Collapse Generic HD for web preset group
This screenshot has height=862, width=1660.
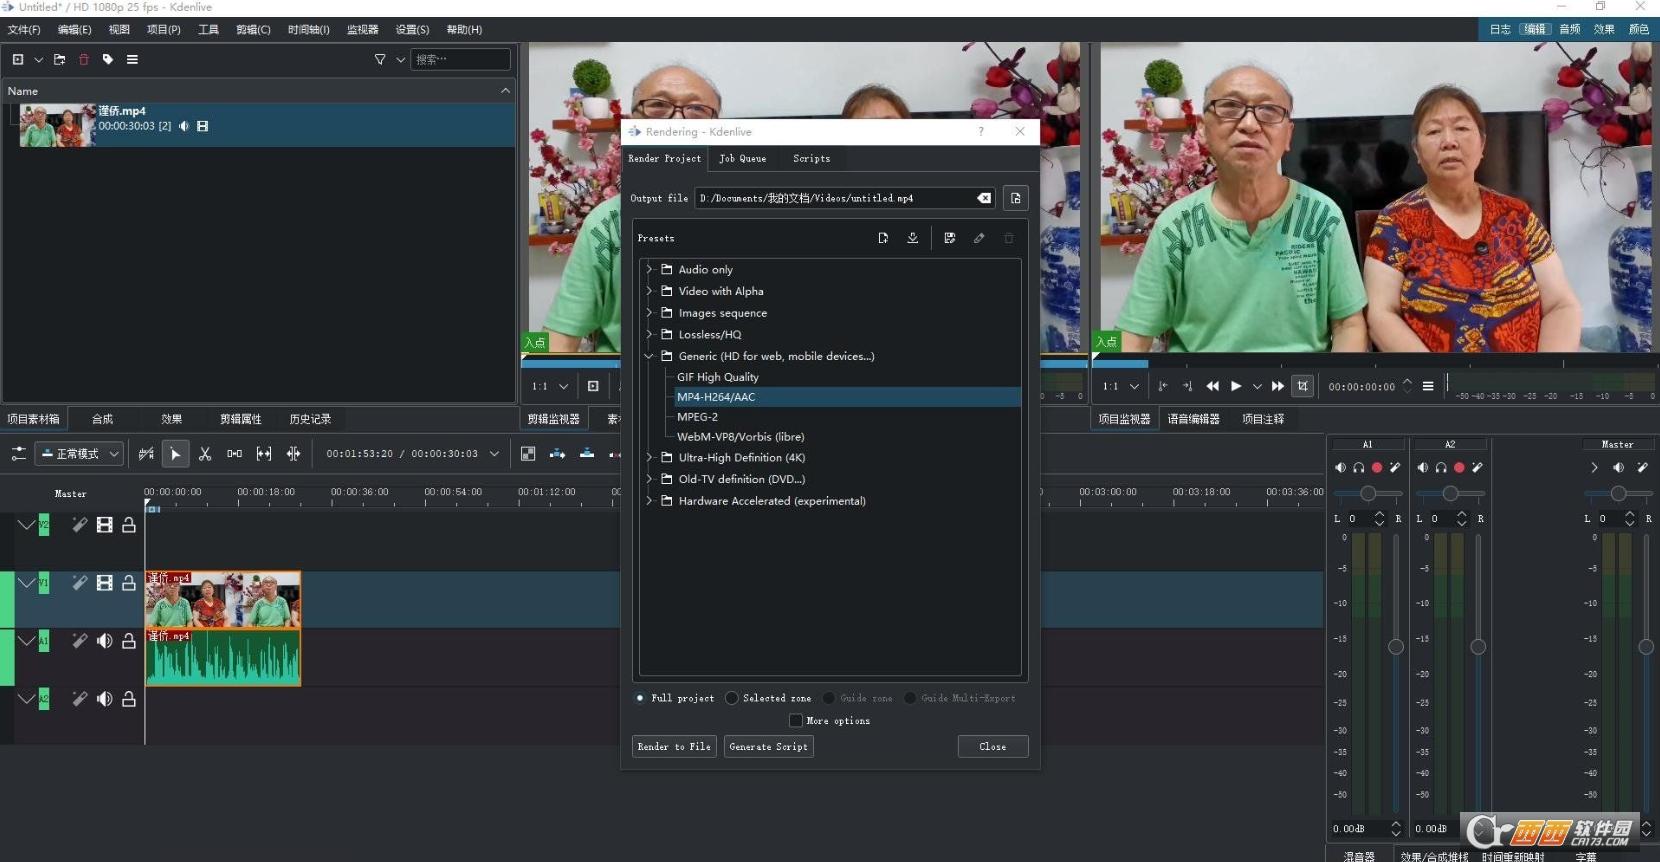pyautogui.click(x=649, y=356)
